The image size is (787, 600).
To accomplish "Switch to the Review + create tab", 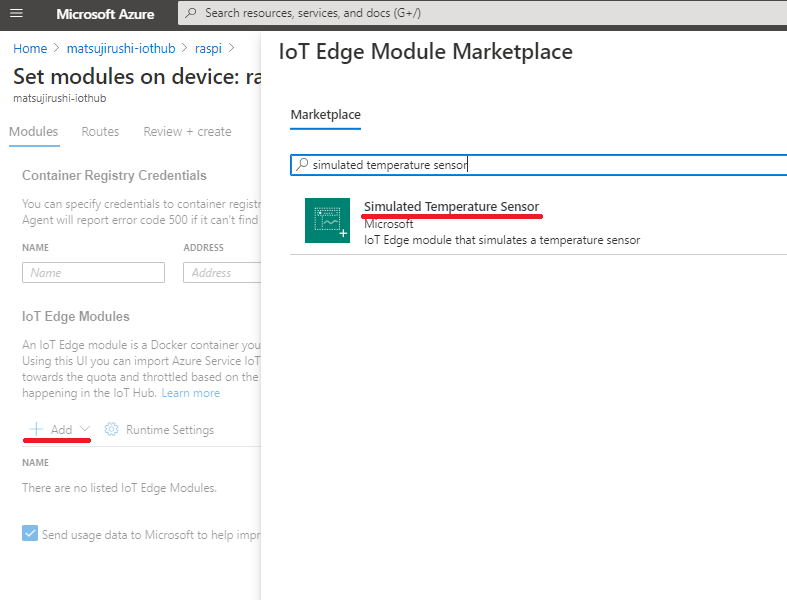I will tap(187, 132).
